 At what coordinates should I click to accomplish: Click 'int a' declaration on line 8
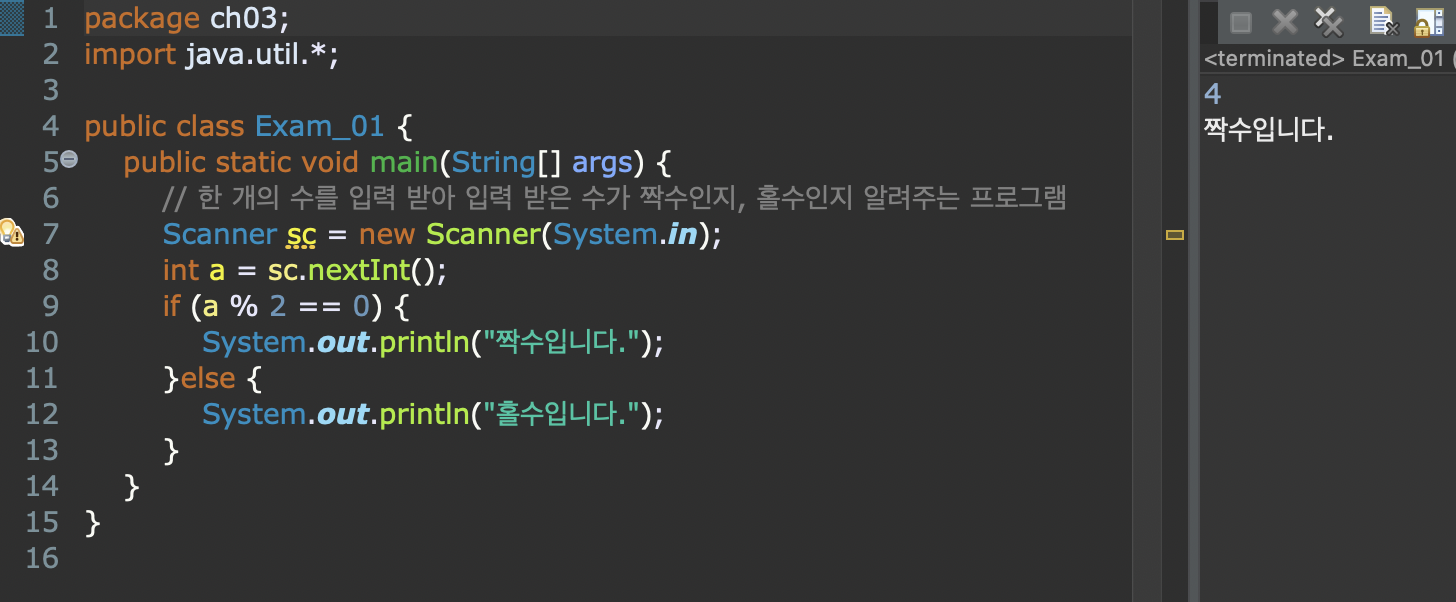[x=195, y=270]
